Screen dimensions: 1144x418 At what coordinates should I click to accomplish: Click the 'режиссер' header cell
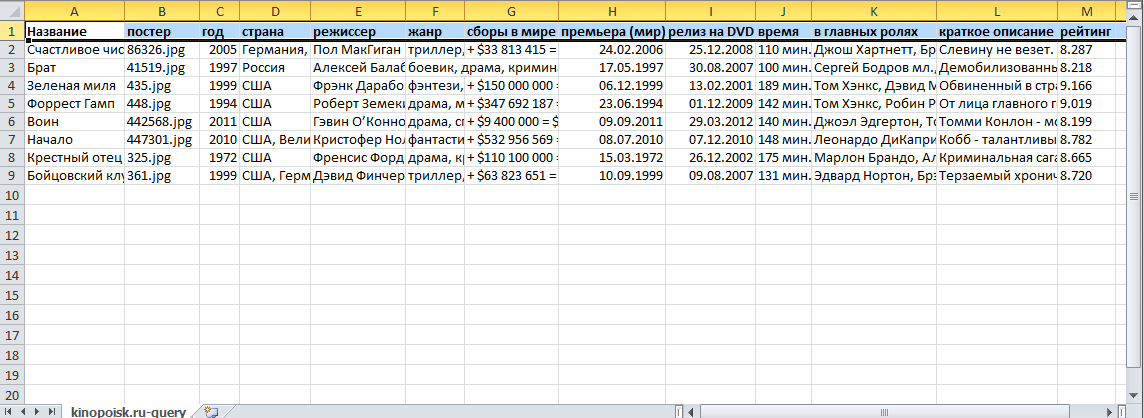point(358,31)
